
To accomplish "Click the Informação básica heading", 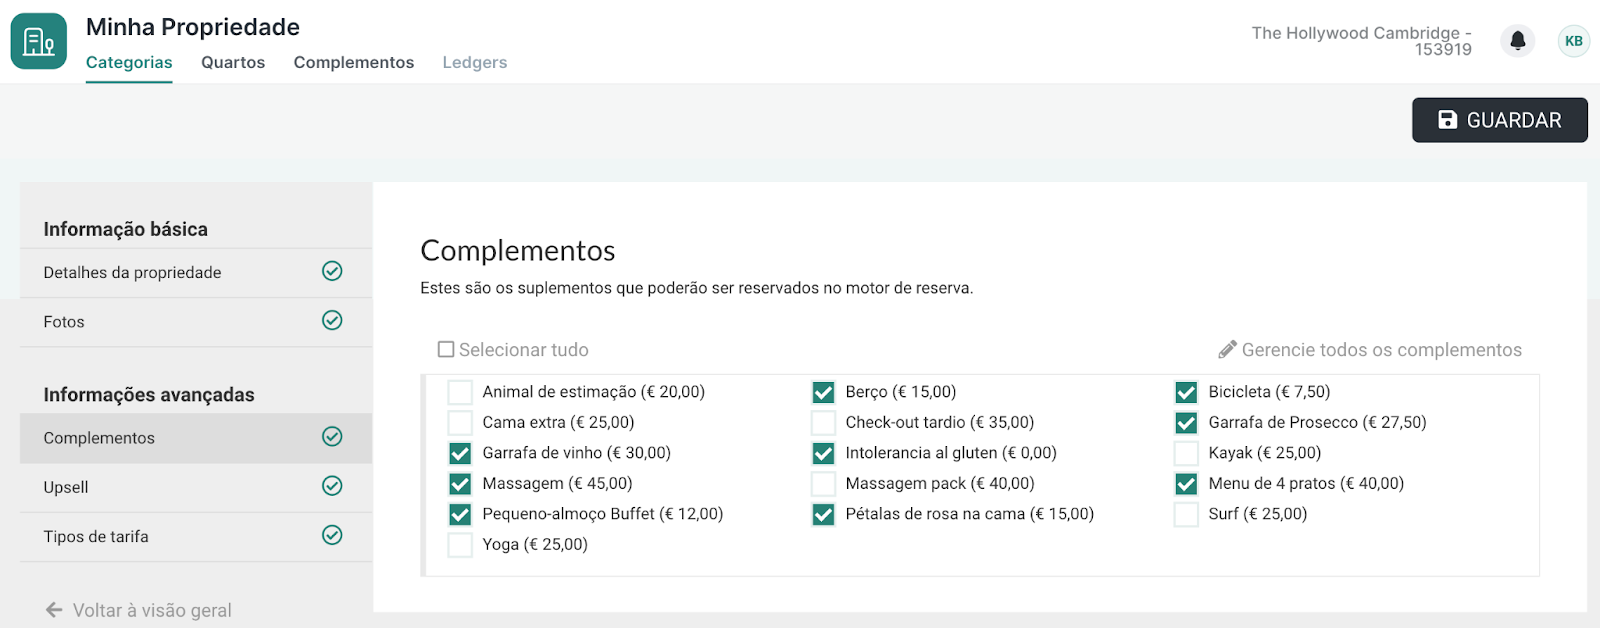I will click(x=126, y=229).
